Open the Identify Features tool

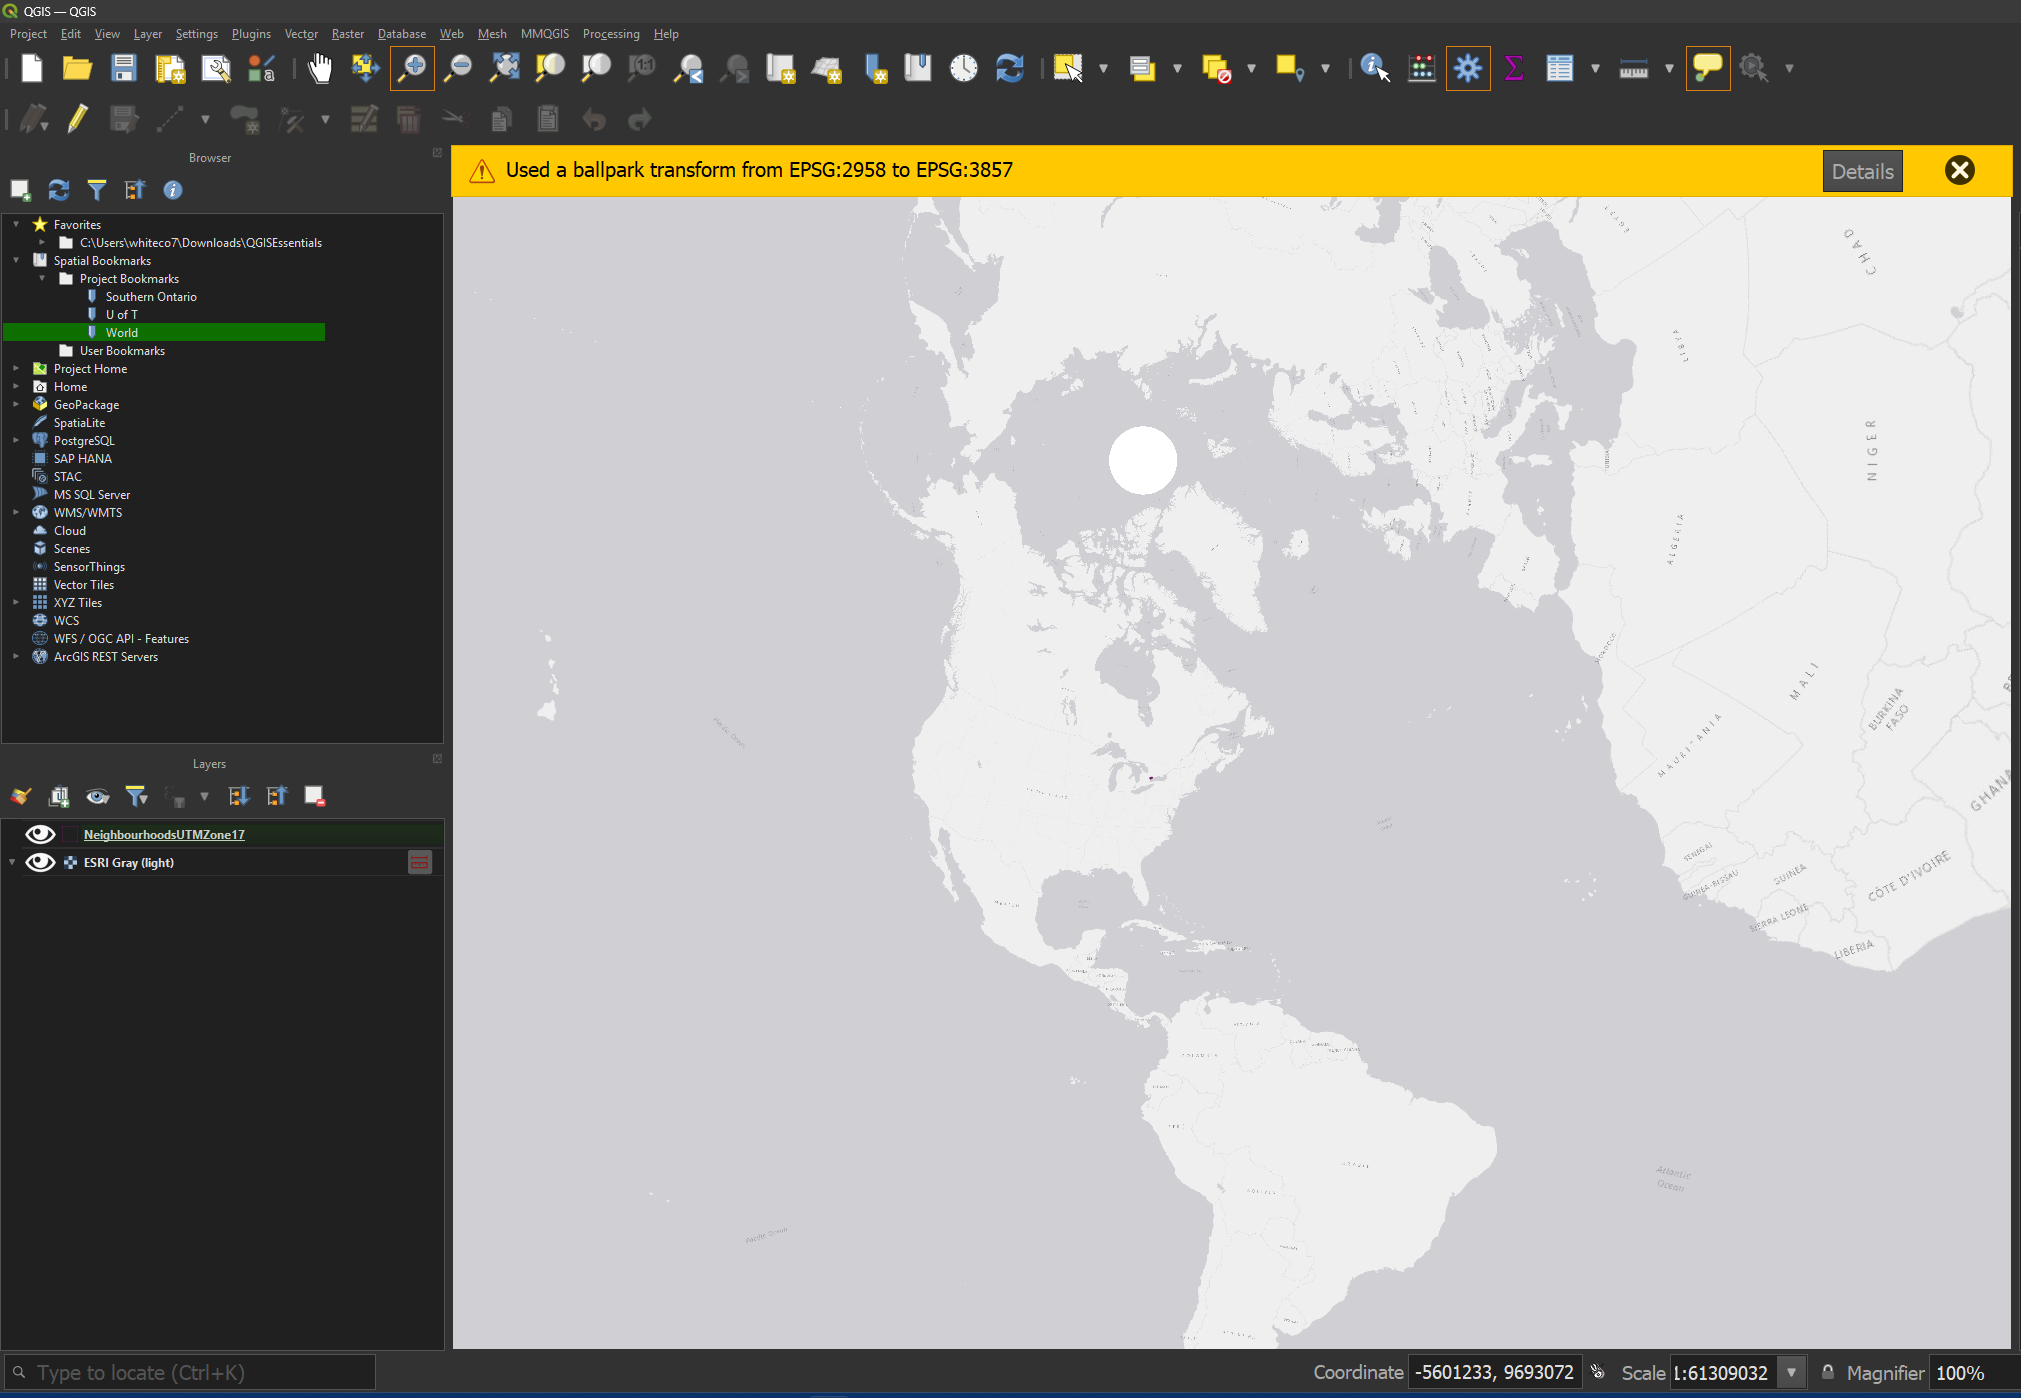click(x=1375, y=68)
